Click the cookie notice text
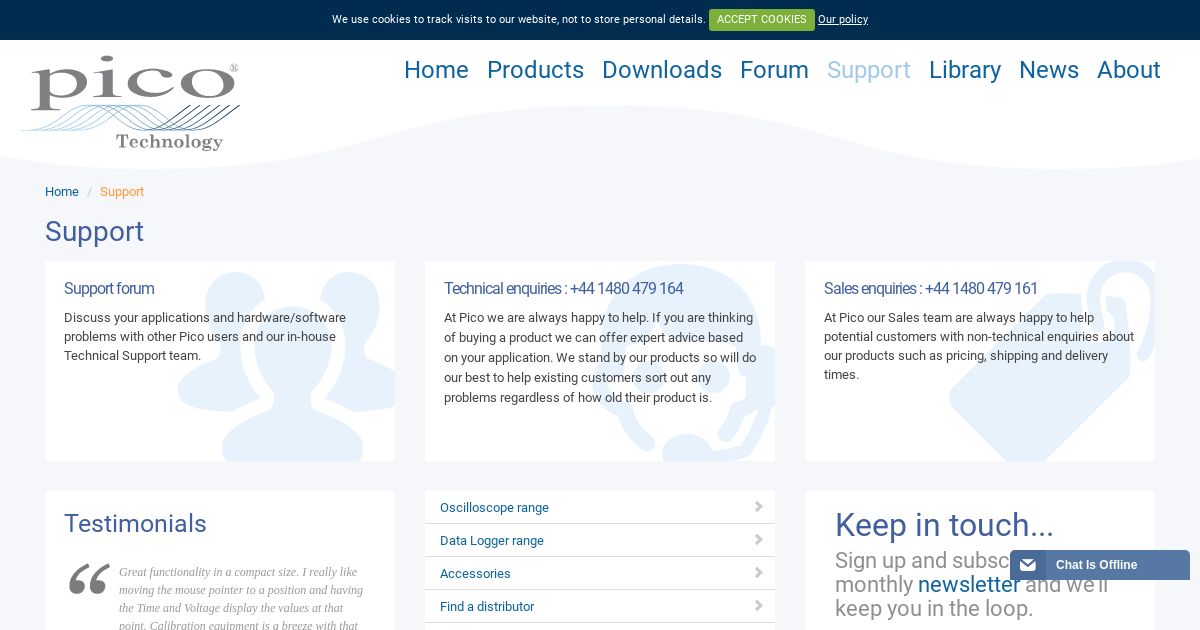Screen dimensions: 1200x630 click(519, 20)
